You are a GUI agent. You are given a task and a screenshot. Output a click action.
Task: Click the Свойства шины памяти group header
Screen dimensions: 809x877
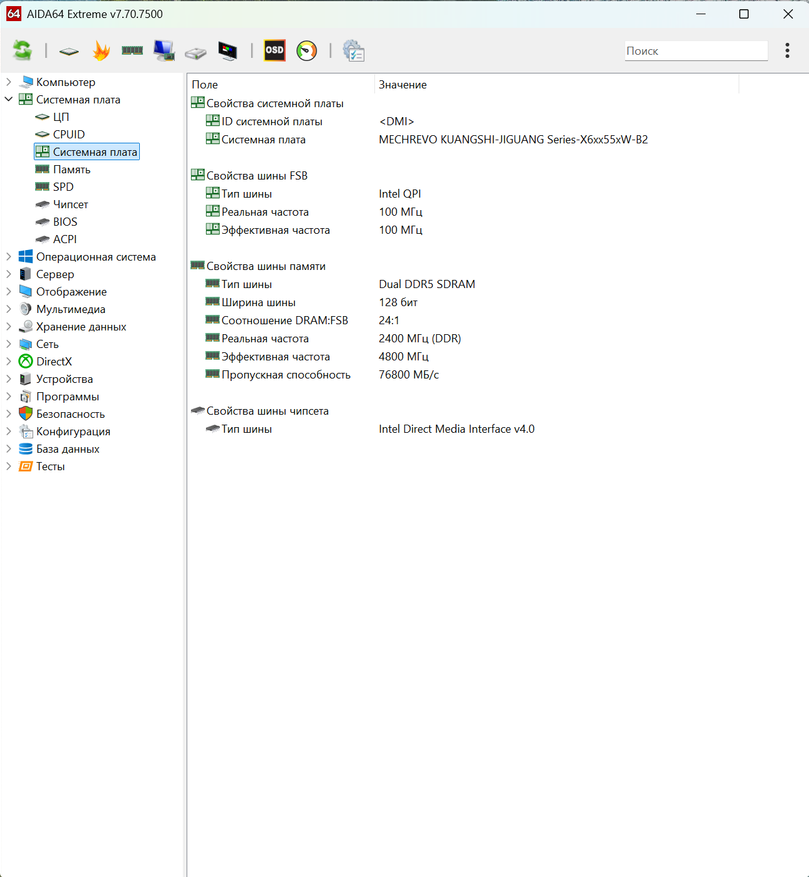coord(266,266)
